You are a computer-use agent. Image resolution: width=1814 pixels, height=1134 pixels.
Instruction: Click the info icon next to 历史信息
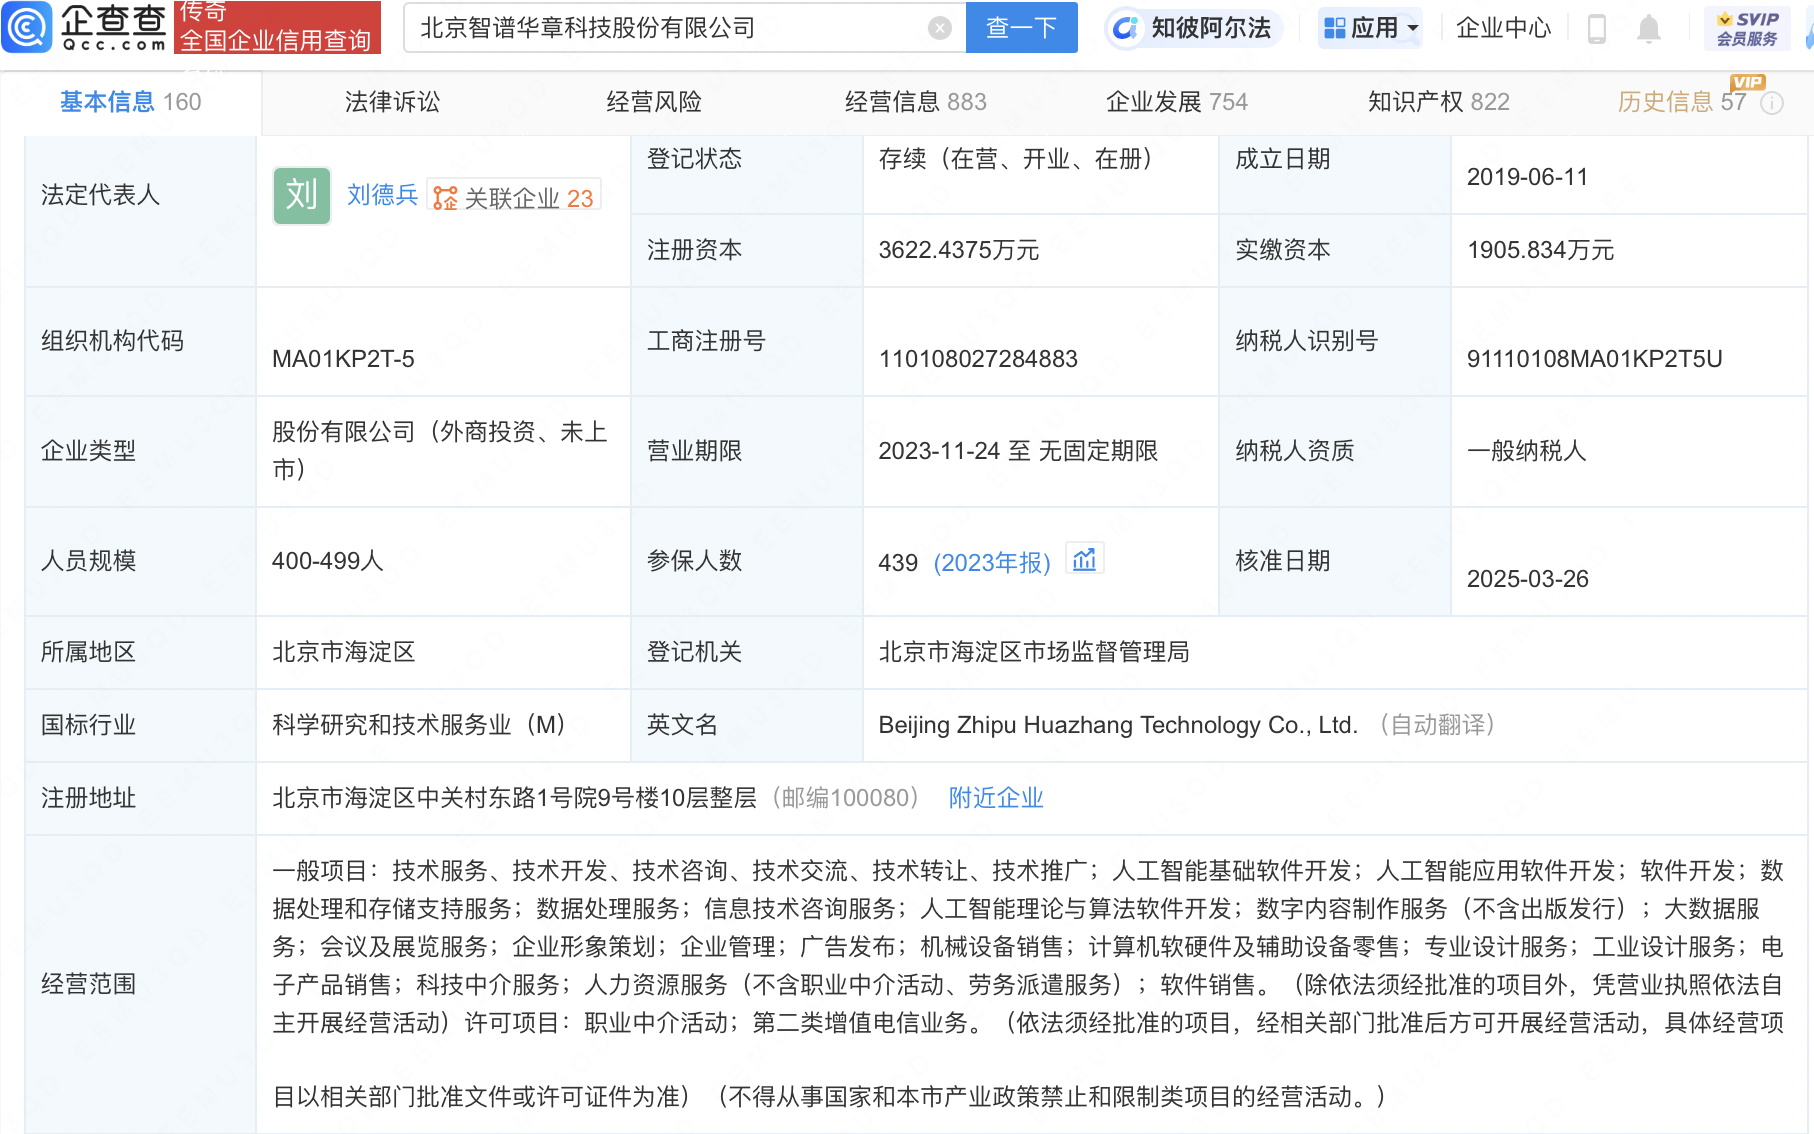[x=1772, y=103]
